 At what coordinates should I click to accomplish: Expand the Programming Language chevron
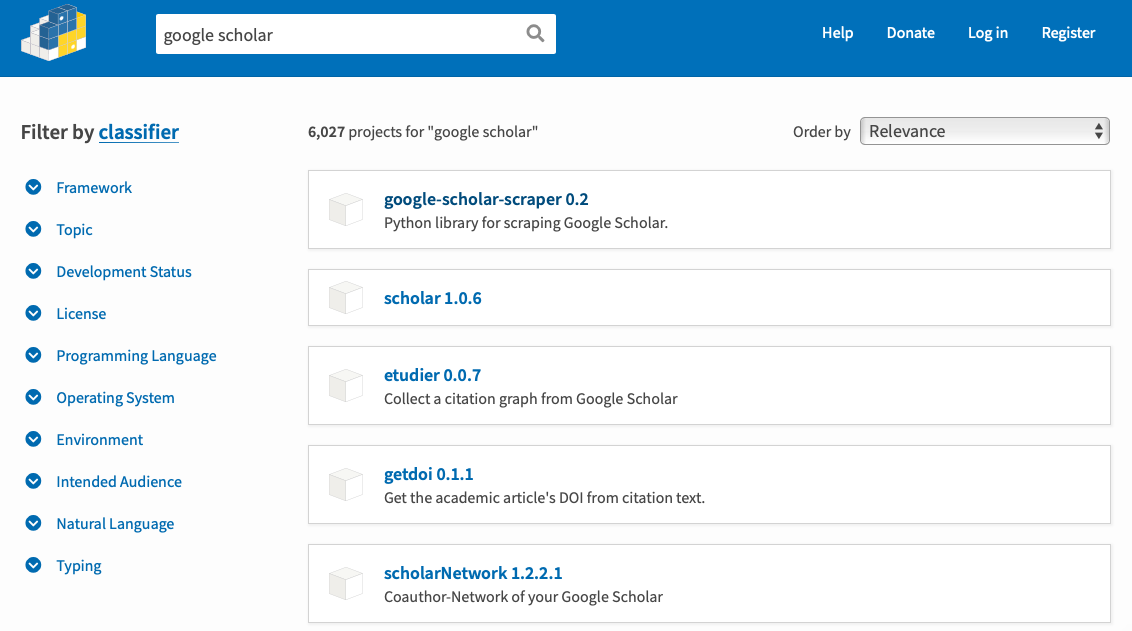pos(33,354)
